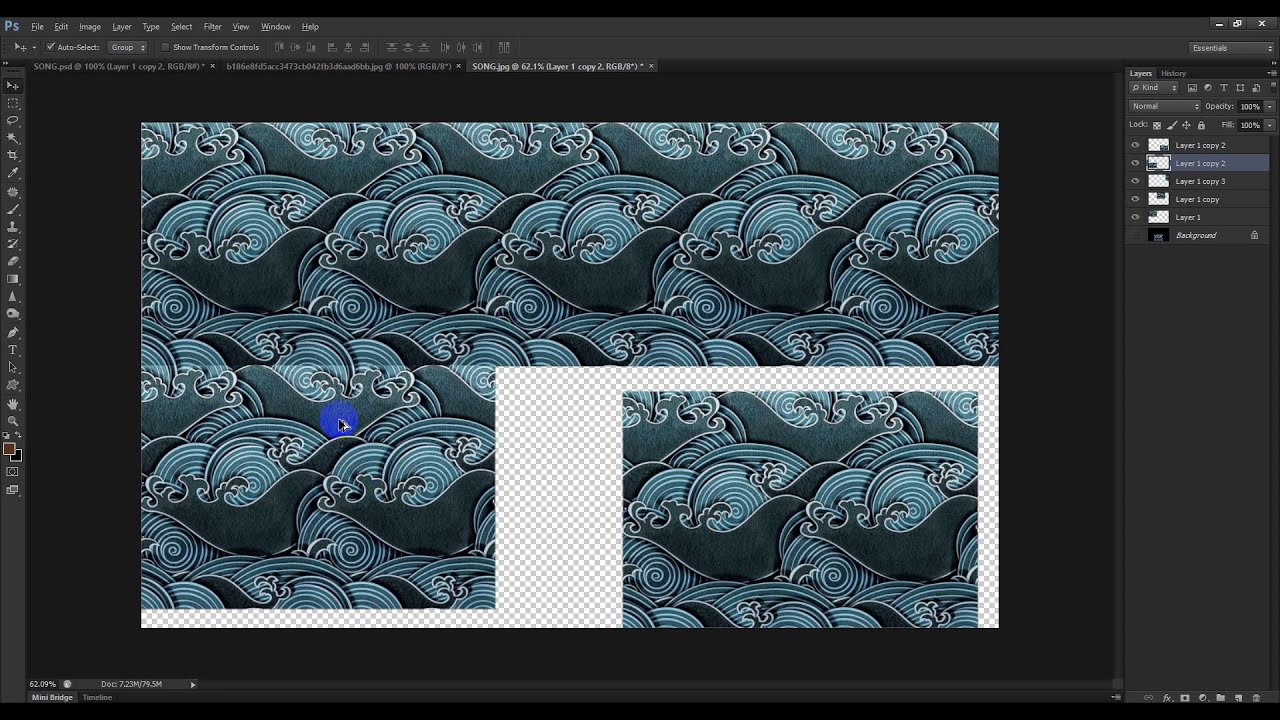Select the Magic Wand tool
This screenshot has height=720, width=1280.
13,138
